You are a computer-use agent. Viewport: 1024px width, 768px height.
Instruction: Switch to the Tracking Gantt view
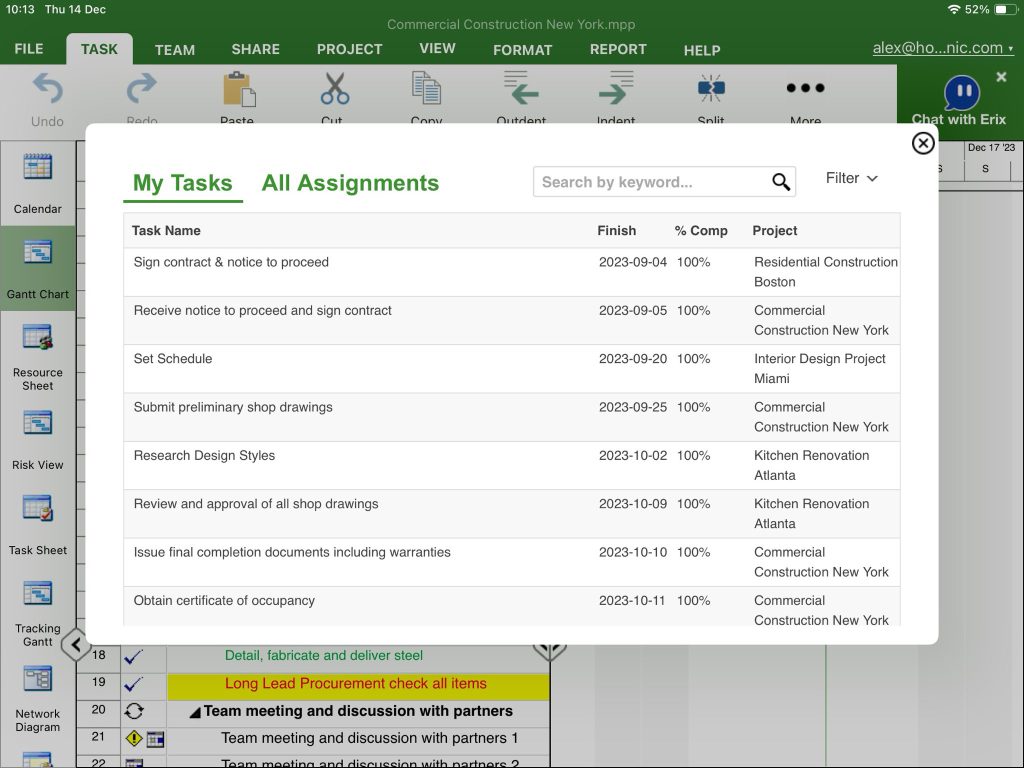pyautogui.click(x=37, y=605)
